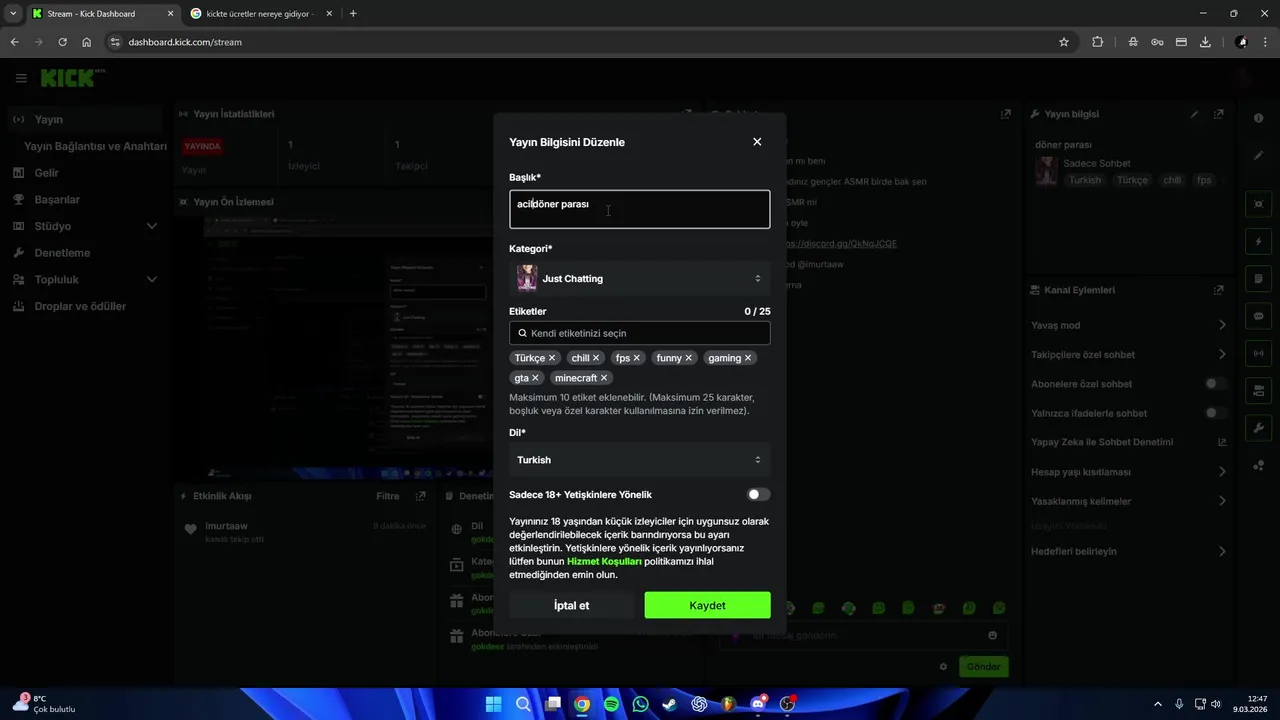This screenshot has width=1280, height=720.
Task: Pop out the Etkinlik Akışı panel
Action: click(421, 496)
